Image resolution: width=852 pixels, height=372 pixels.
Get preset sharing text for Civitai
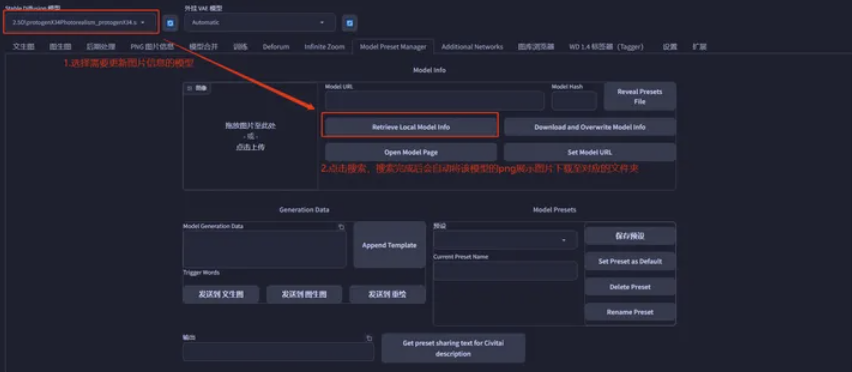[x=453, y=348]
